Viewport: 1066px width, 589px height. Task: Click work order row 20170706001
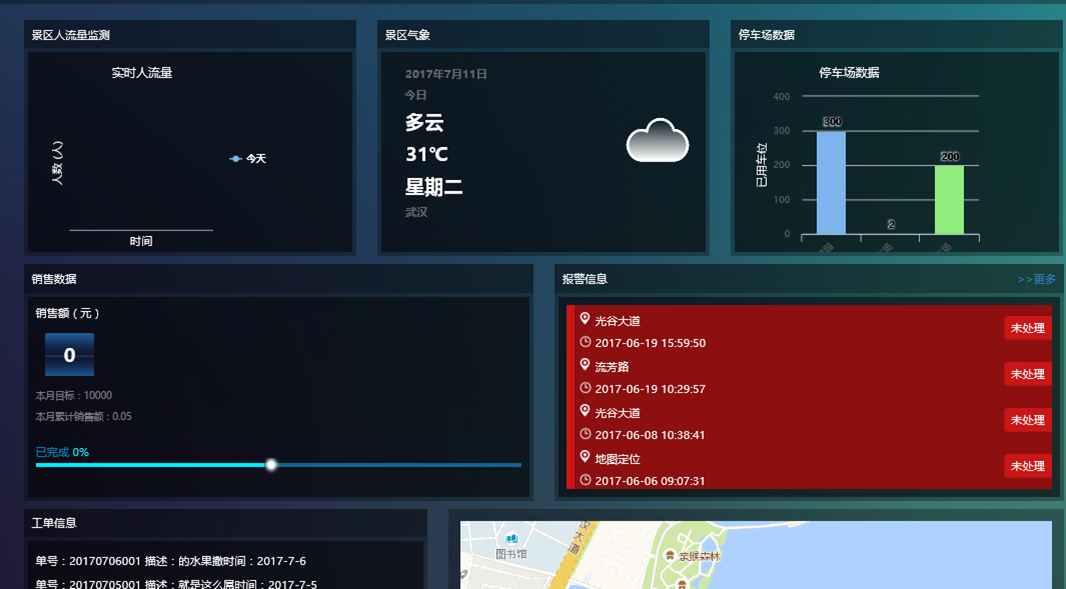coord(171,561)
